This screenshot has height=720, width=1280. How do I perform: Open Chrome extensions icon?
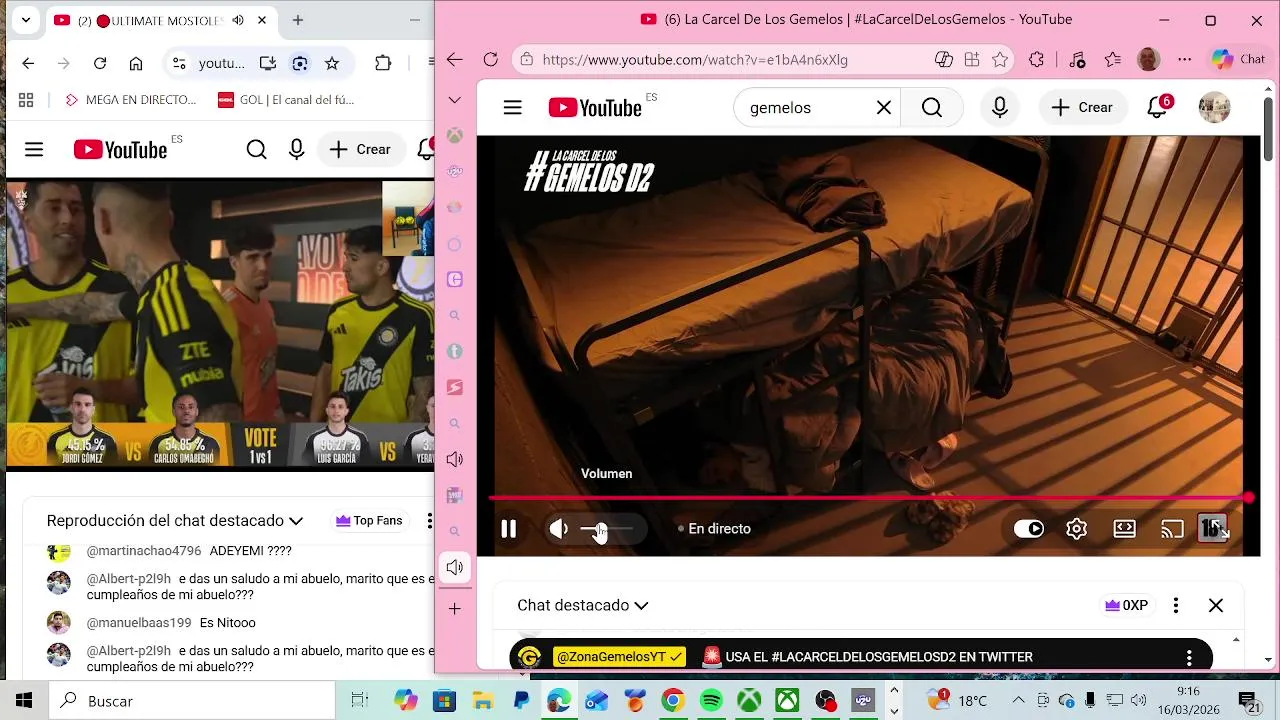(383, 63)
